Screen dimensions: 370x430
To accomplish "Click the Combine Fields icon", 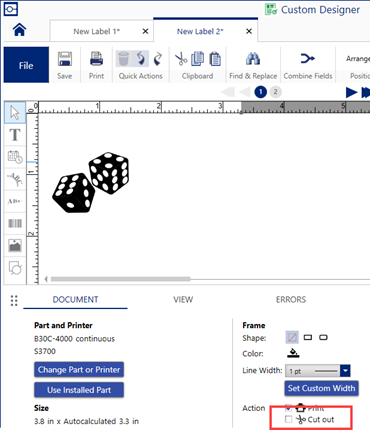I will pos(307,59).
